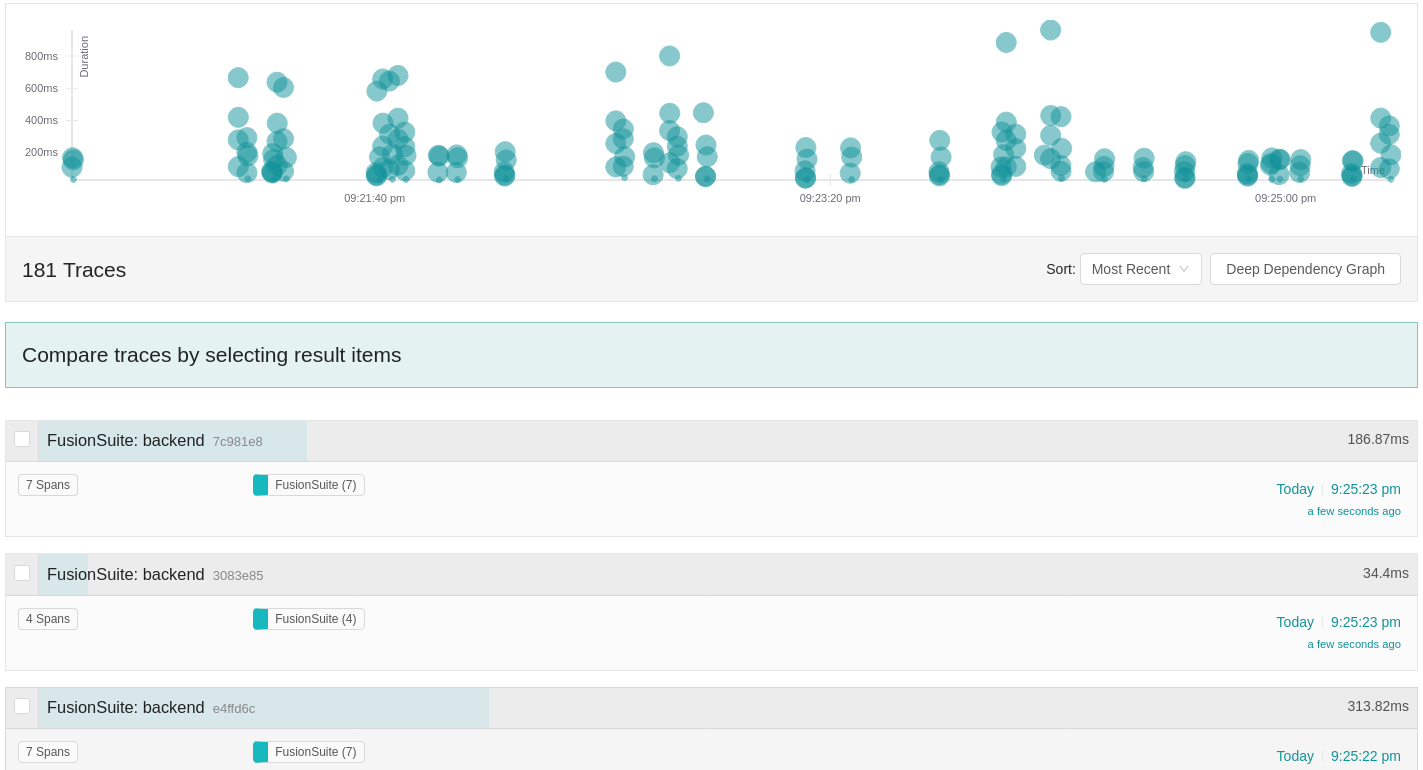Screen dimensions: 1423x770
Task: Open the Sort dropdown set to Most Recent
Action: [1140, 269]
